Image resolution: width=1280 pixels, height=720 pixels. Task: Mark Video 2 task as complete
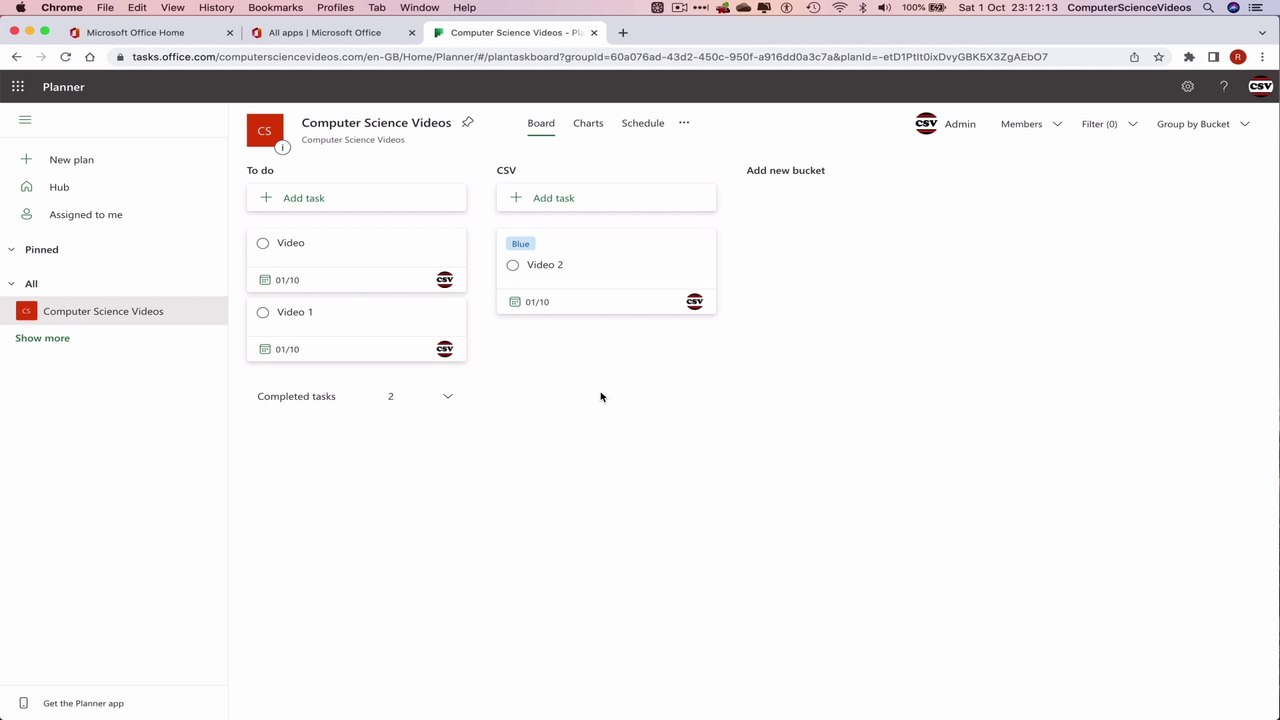(513, 265)
